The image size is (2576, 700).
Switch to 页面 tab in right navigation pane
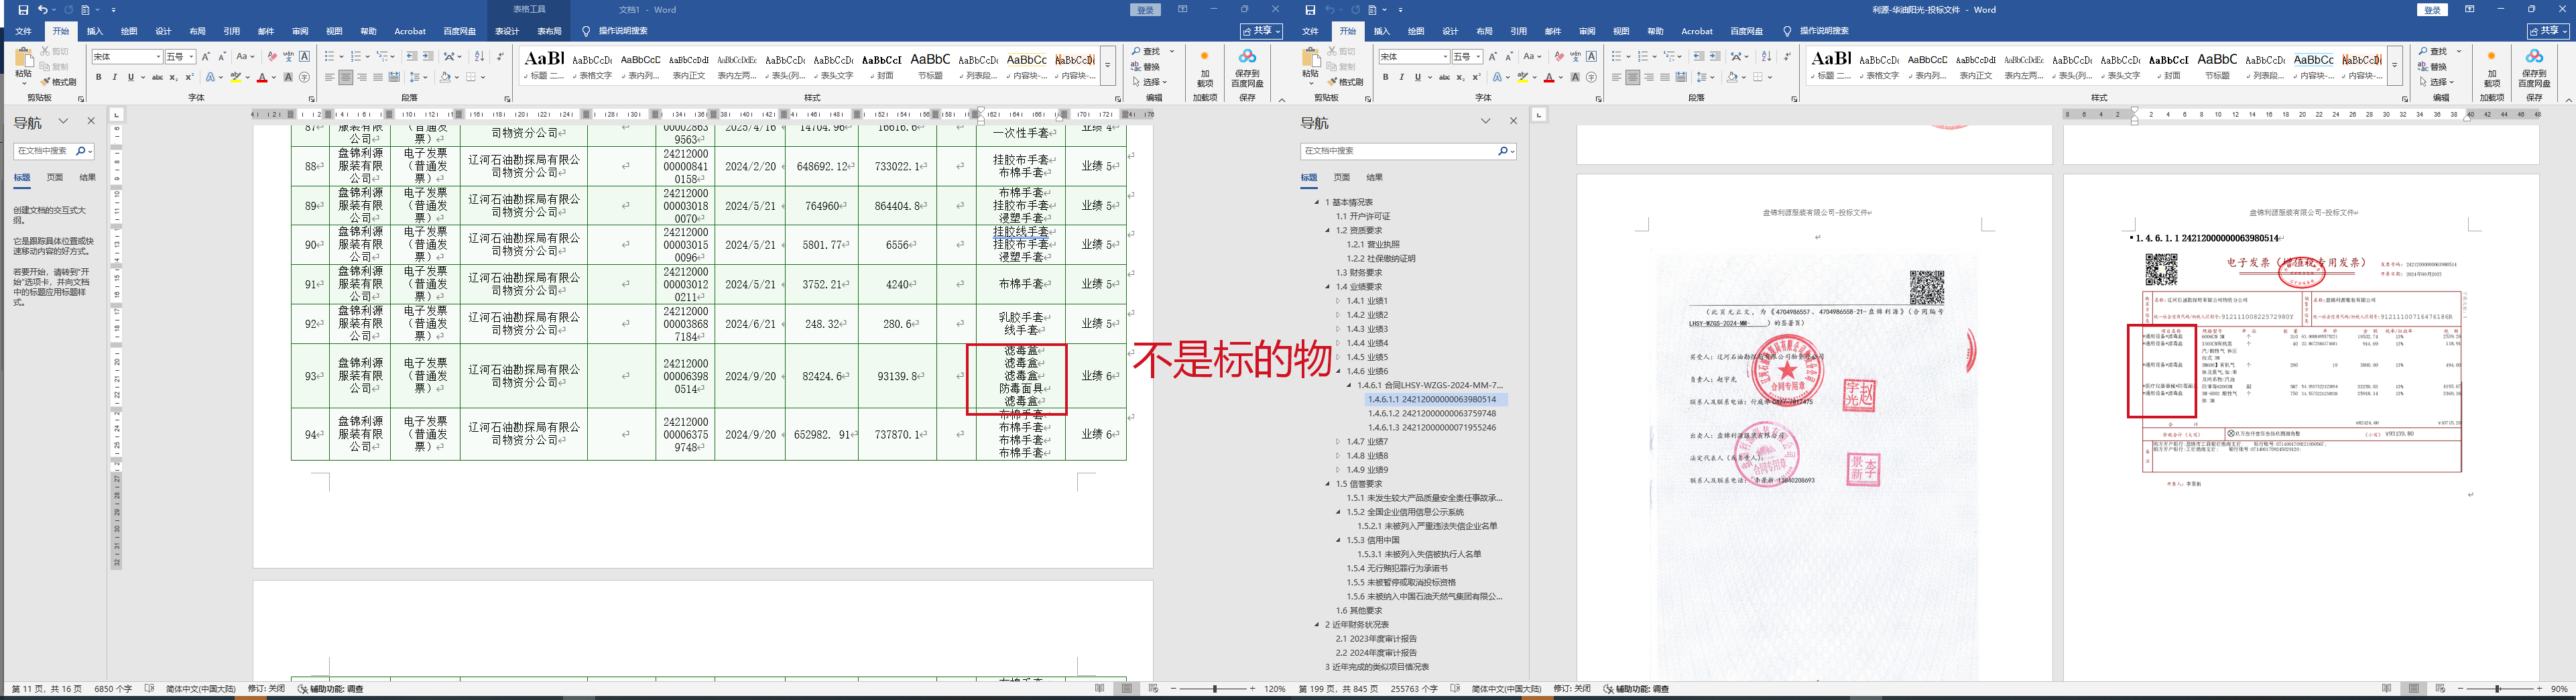(x=1341, y=177)
